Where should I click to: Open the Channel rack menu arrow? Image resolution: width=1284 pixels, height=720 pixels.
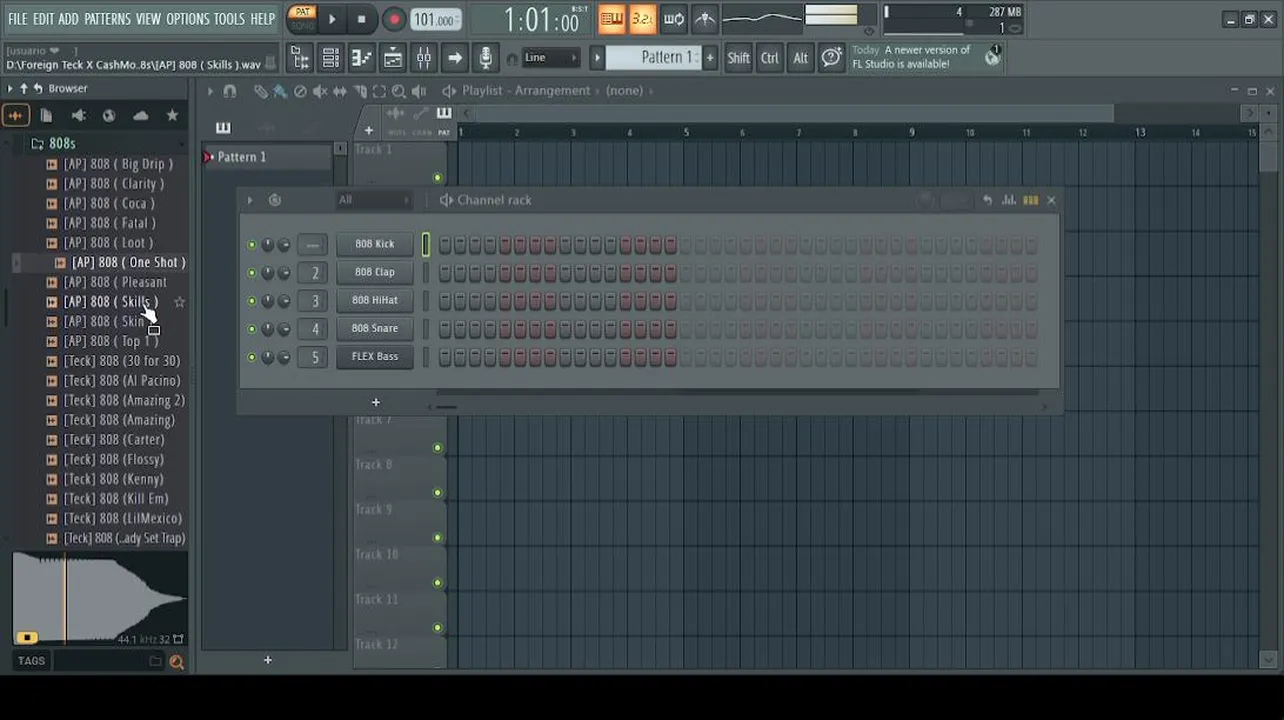[250, 200]
